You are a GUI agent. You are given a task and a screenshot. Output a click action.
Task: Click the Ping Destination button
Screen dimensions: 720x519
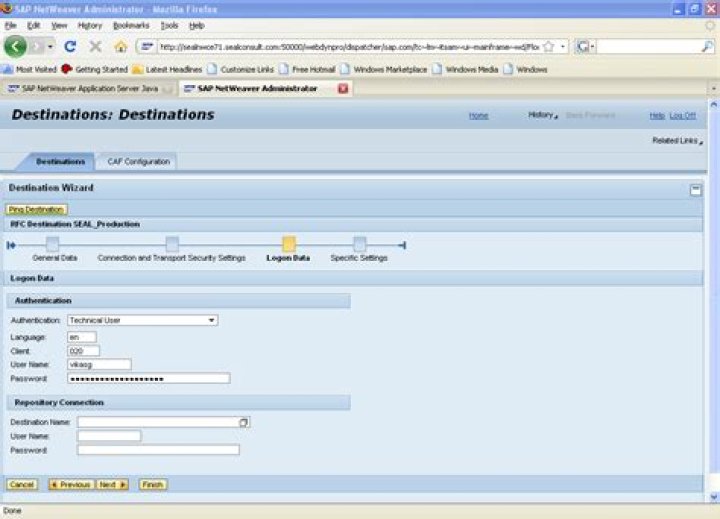[36, 209]
